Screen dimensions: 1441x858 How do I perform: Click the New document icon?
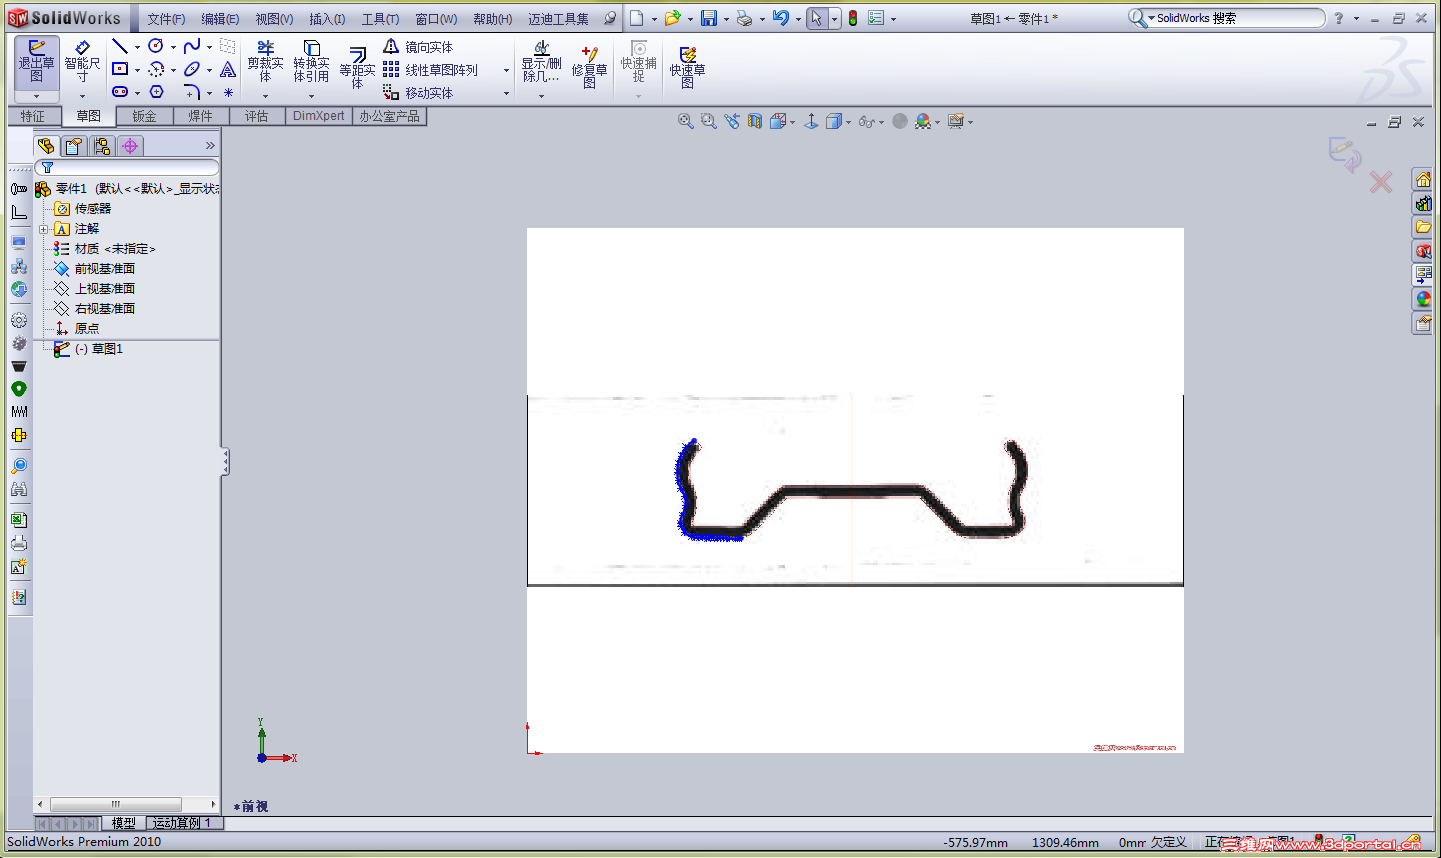pyautogui.click(x=636, y=18)
